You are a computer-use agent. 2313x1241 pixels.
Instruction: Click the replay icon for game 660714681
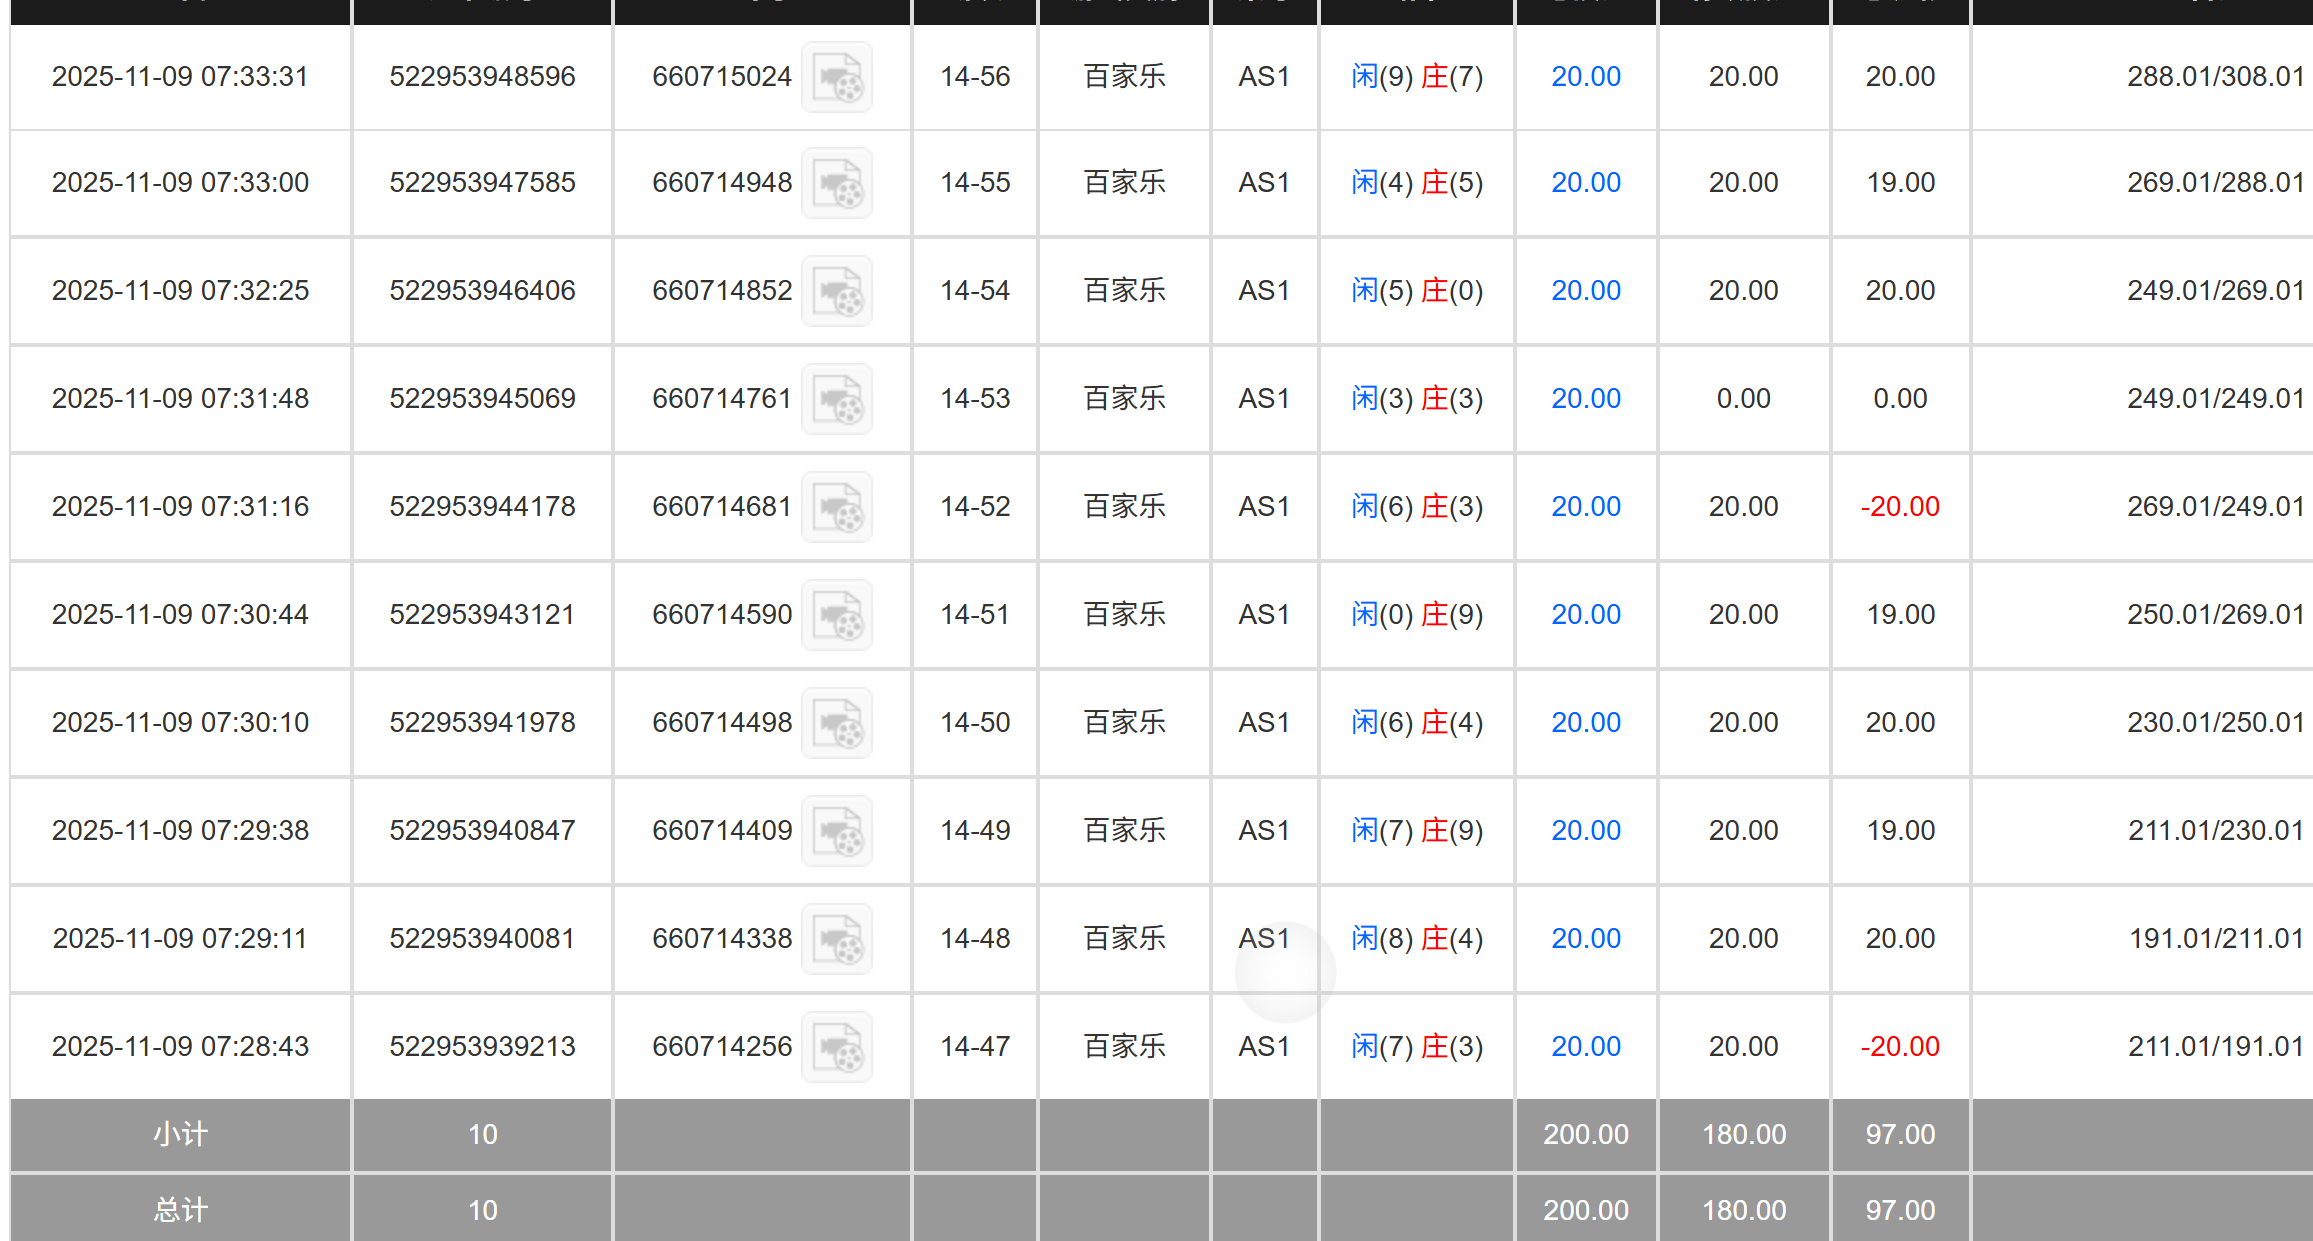836,507
